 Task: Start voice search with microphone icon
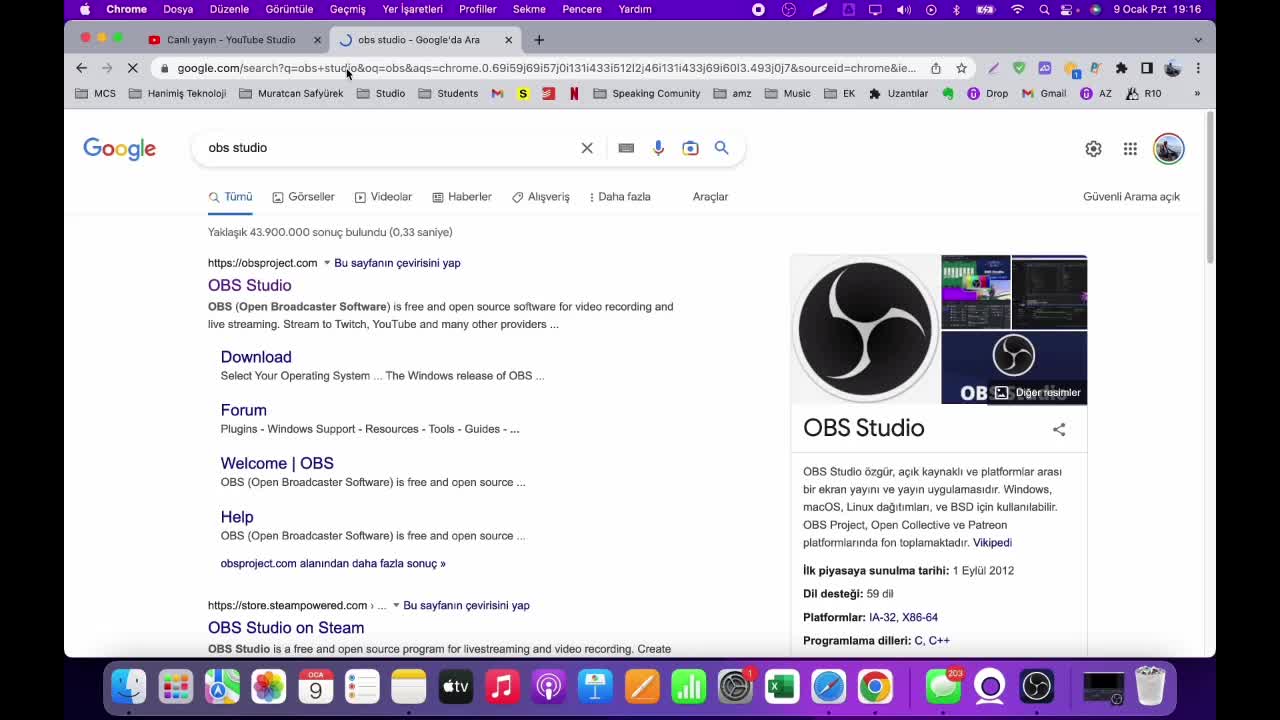pyautogui.click(x=658, y=148)
